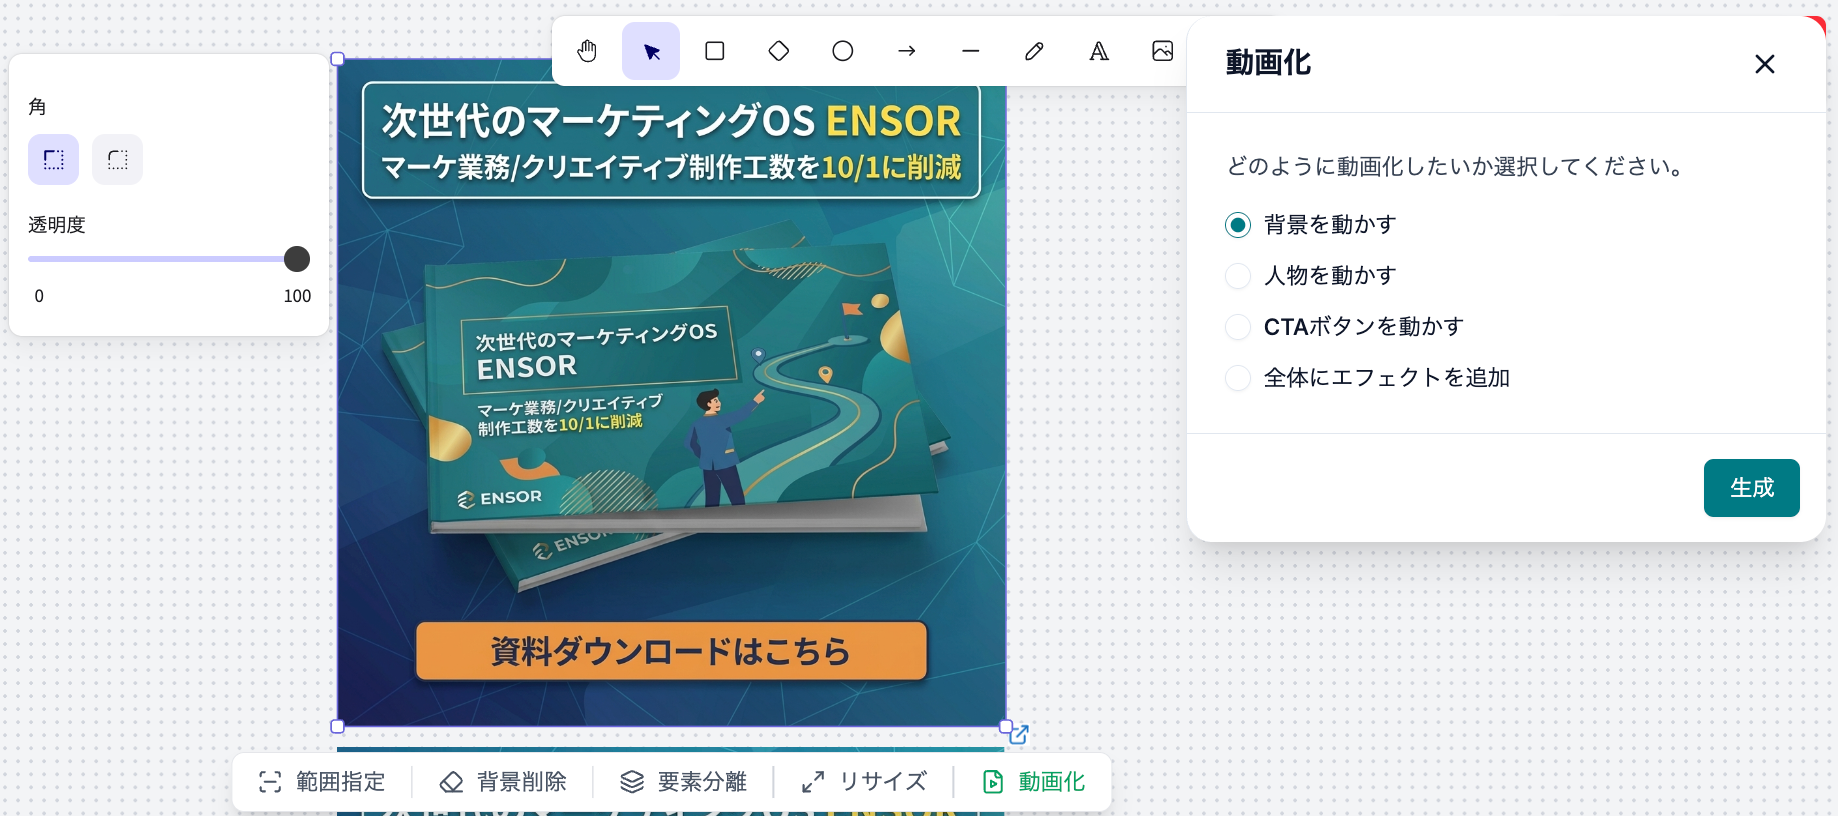Click the 背景削除 action
The image size is (1838, 816).
click(503, 782)
